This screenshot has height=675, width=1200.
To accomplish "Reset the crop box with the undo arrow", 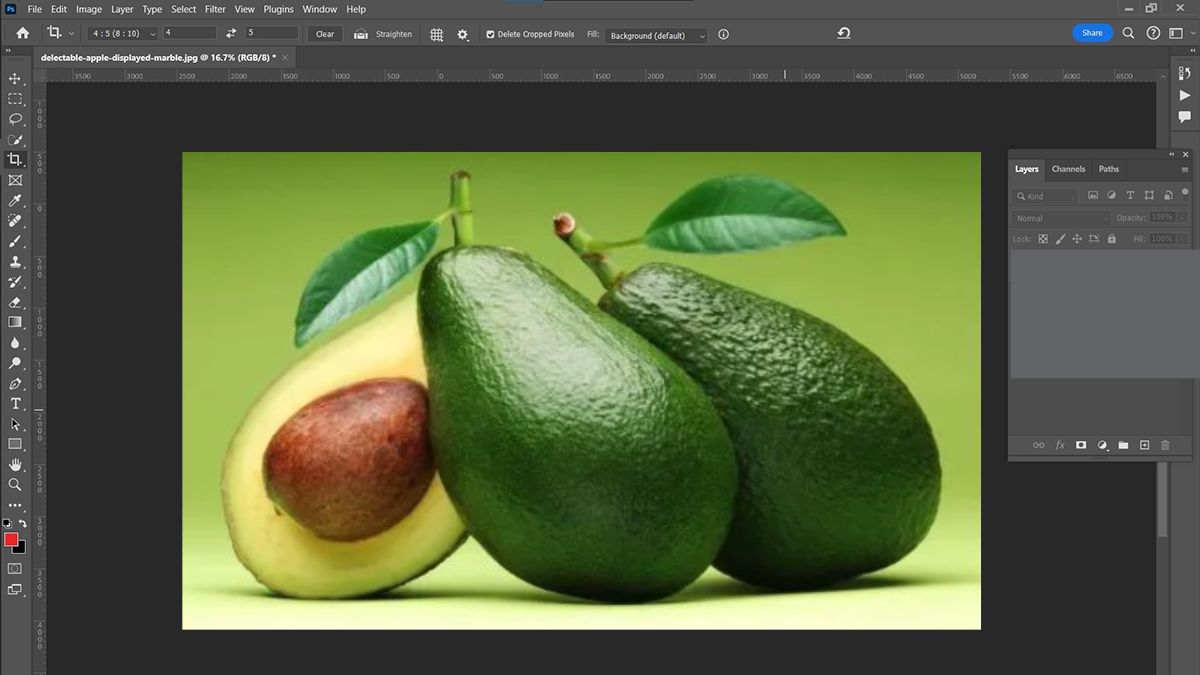I will click(x=844, y=33).
